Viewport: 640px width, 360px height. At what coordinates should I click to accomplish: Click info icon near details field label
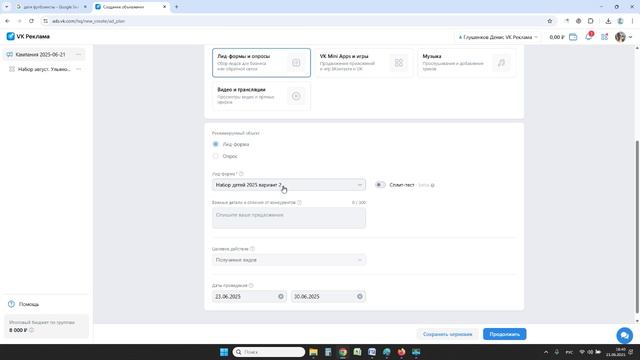pos(300,202)
